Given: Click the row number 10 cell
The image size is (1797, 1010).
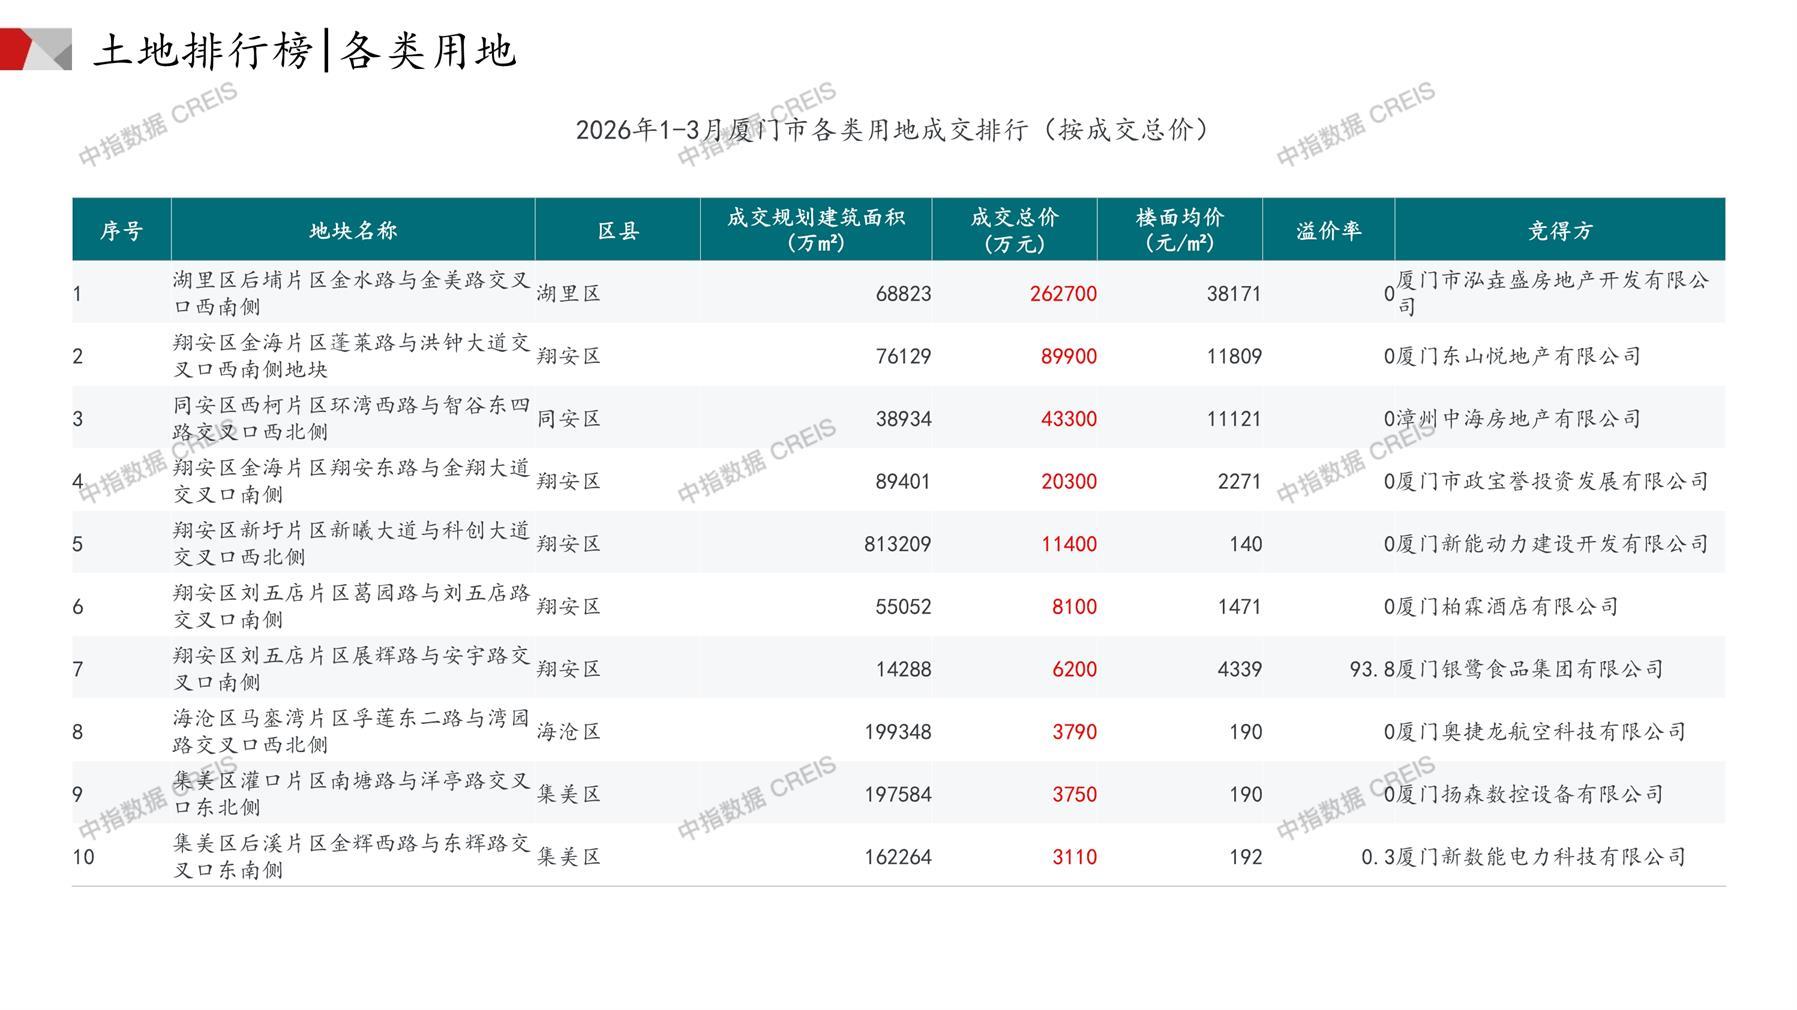Looking at the screenshot, I should (x=83, y=858).
